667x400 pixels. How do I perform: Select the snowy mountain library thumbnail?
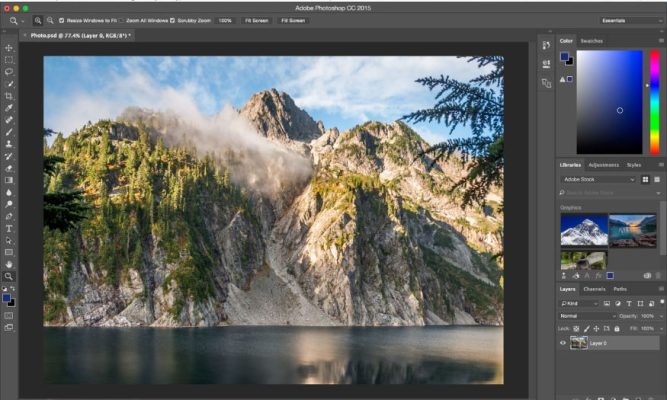[583, 230]
